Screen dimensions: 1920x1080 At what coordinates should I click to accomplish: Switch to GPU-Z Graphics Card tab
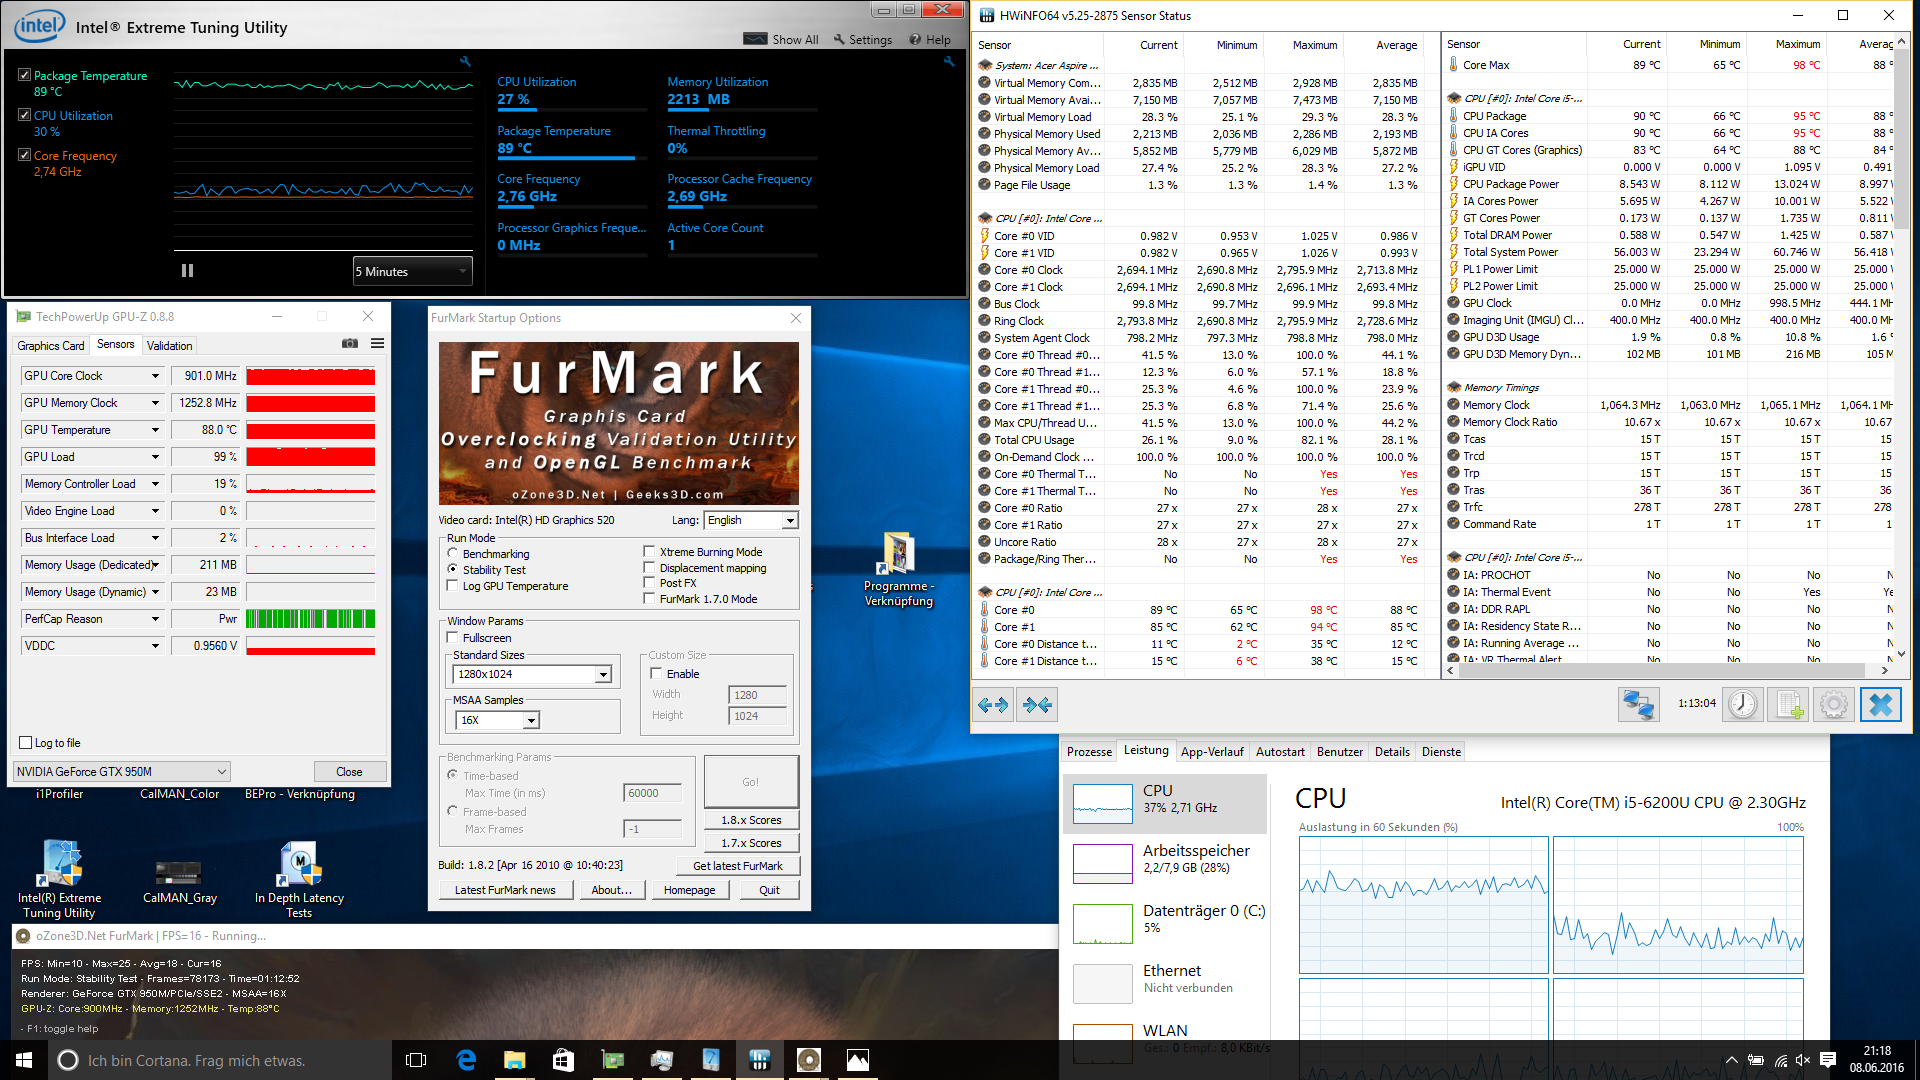(51, 346)
